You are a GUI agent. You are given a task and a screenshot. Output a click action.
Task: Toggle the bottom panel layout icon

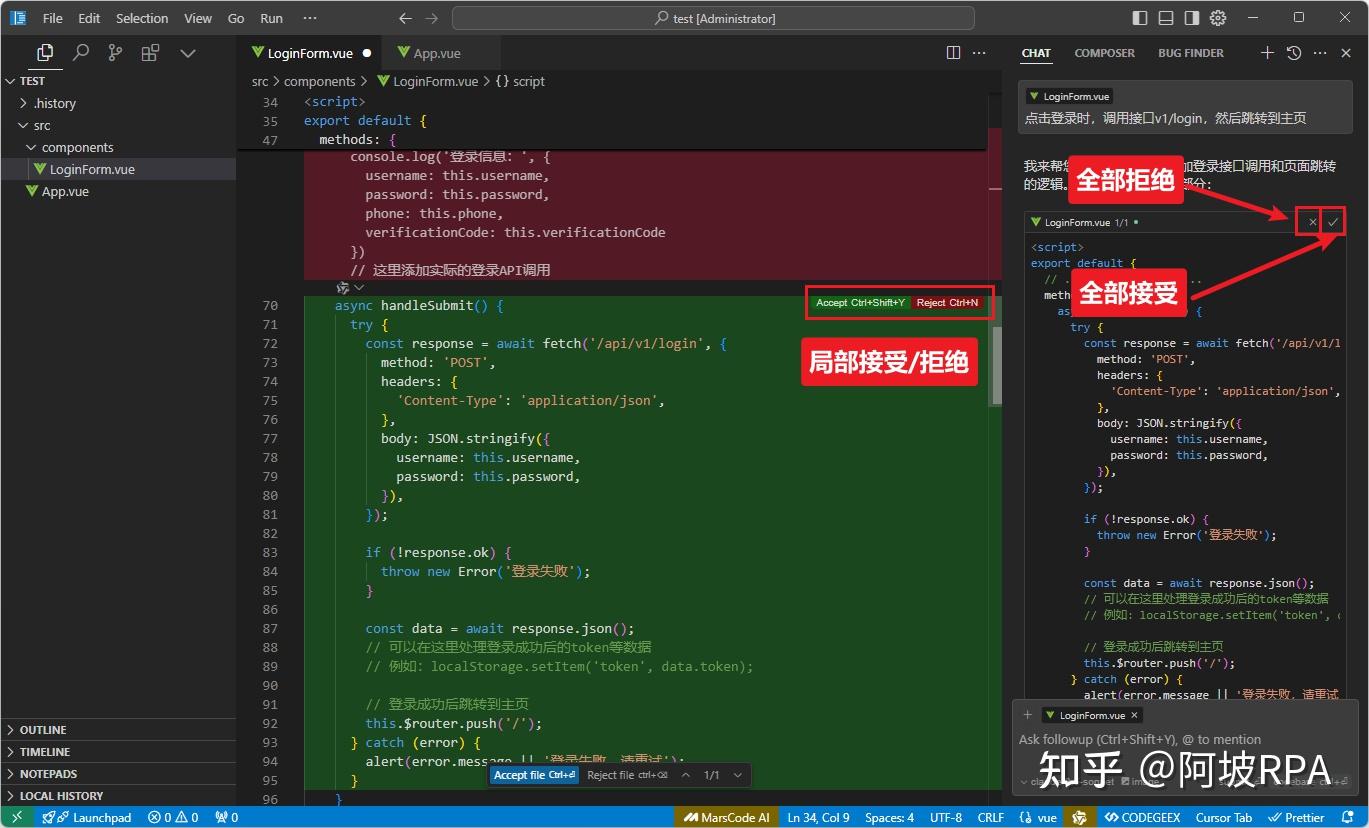(1166, 18)
